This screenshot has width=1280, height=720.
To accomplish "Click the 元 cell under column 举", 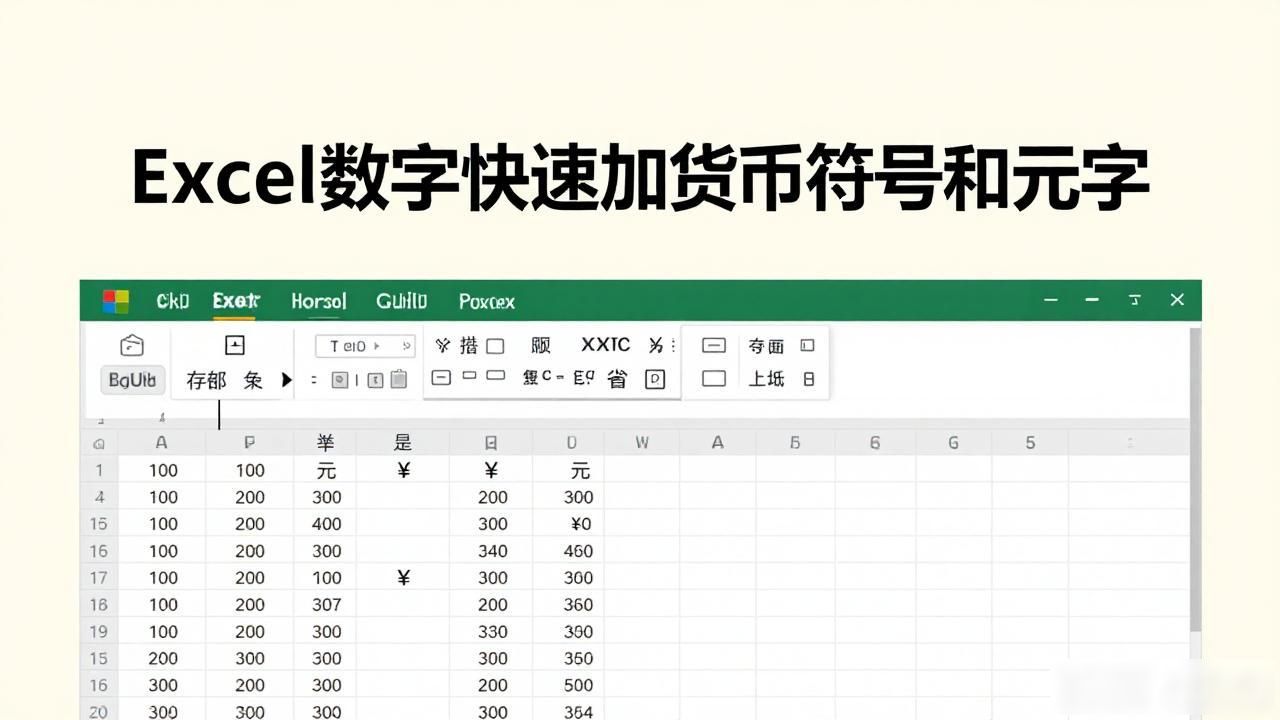I will pyautogui.click(x=326, y=470).
